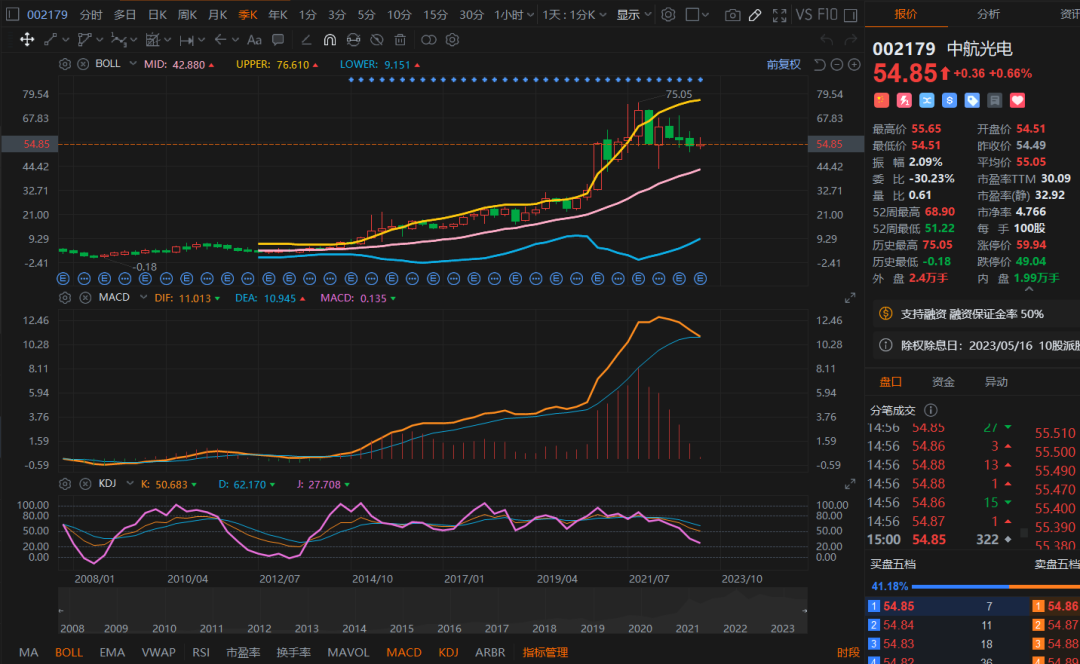Click the red heart favorite icon

pyautogui.click(x=1017, y=100)
